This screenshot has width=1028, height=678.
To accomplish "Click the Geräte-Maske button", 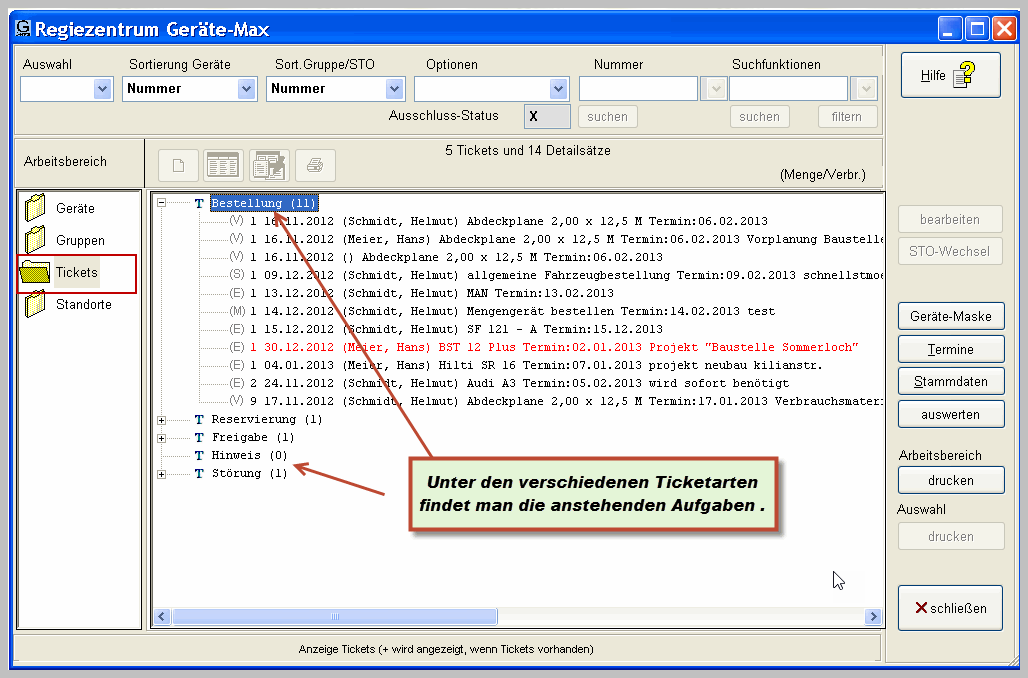I will 950,317.
